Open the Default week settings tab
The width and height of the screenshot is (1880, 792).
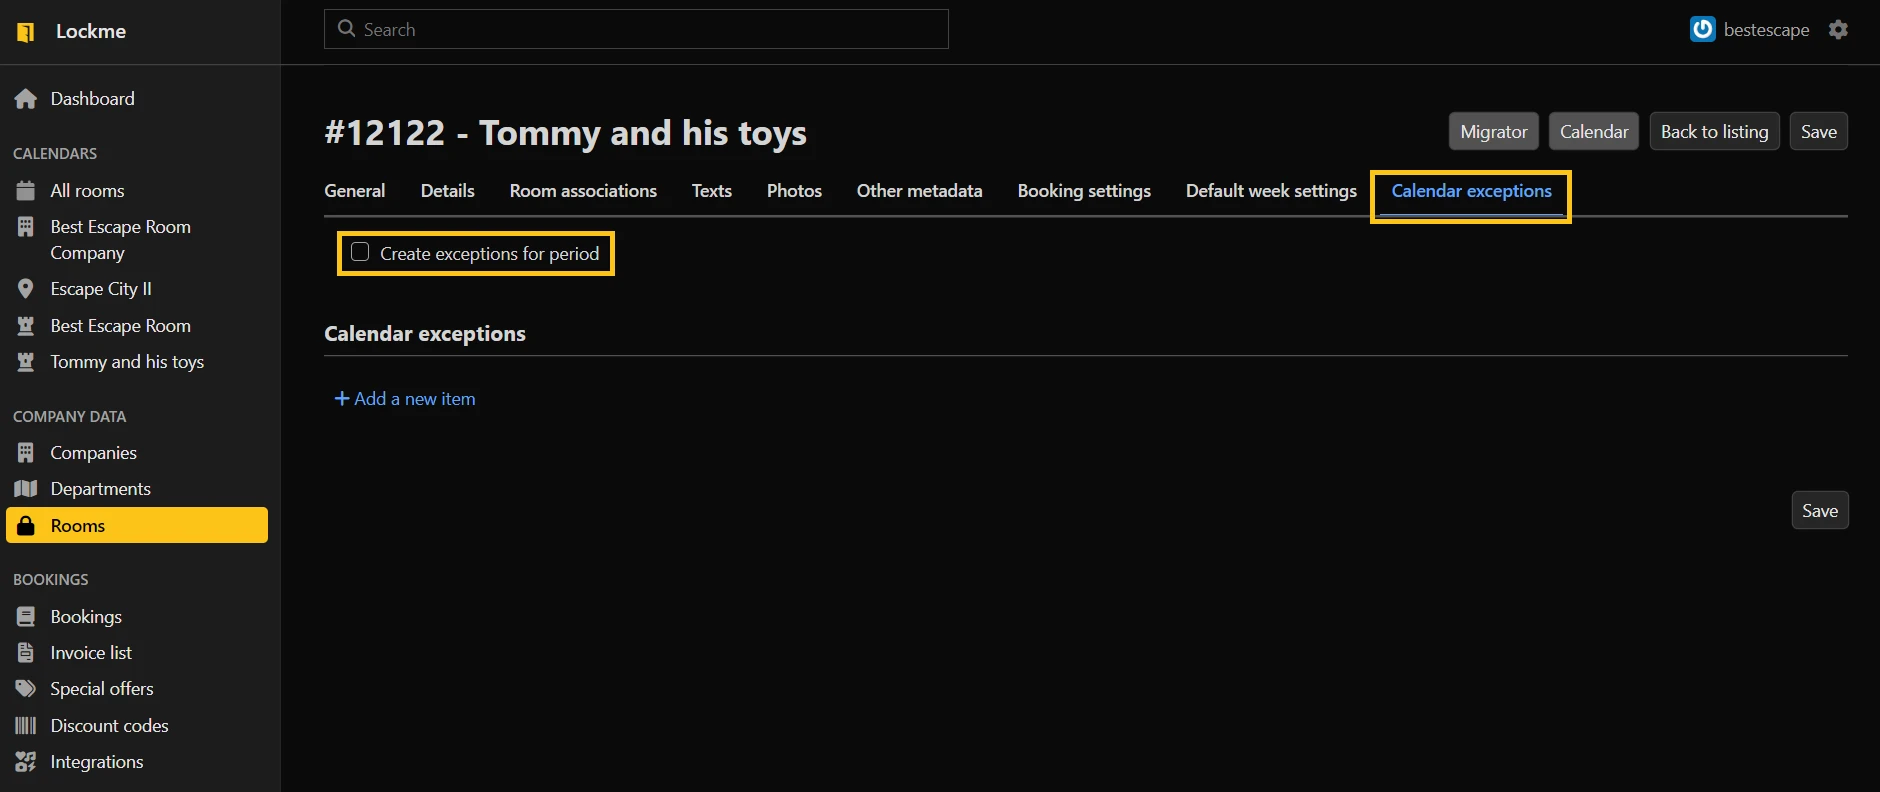[1271, 191]
